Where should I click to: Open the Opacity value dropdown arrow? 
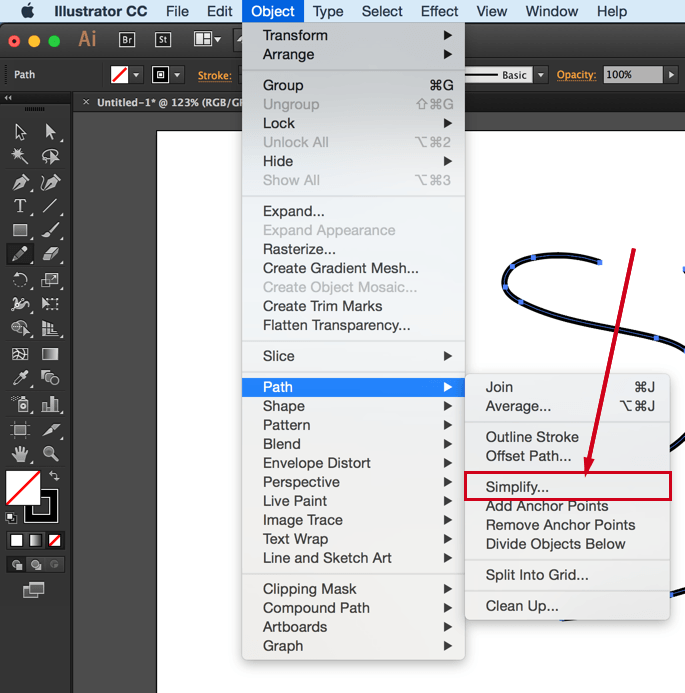[x=672, y=75]
